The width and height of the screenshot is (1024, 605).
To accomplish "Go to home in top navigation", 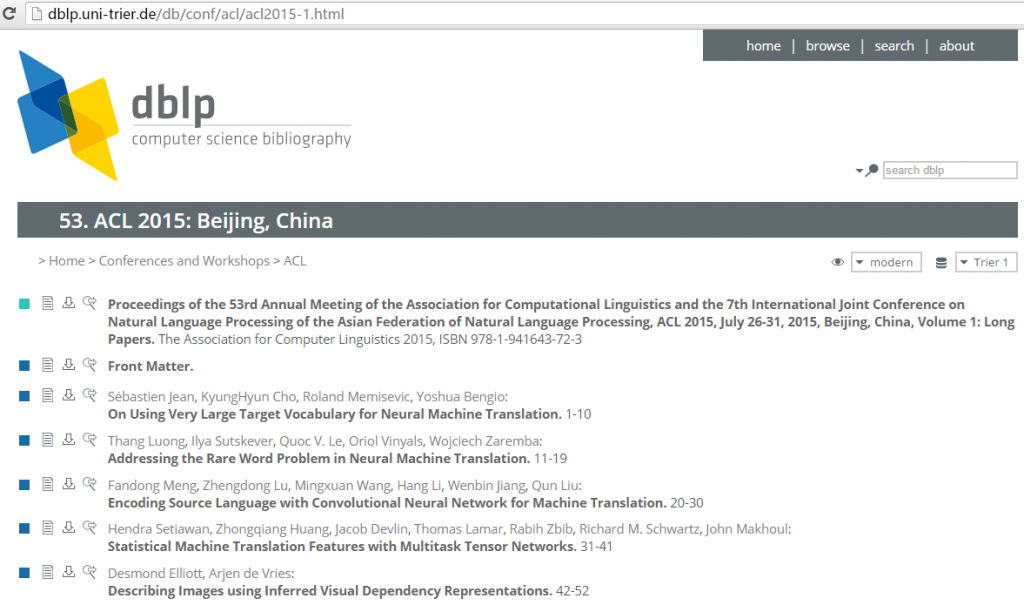I will 763,46.
